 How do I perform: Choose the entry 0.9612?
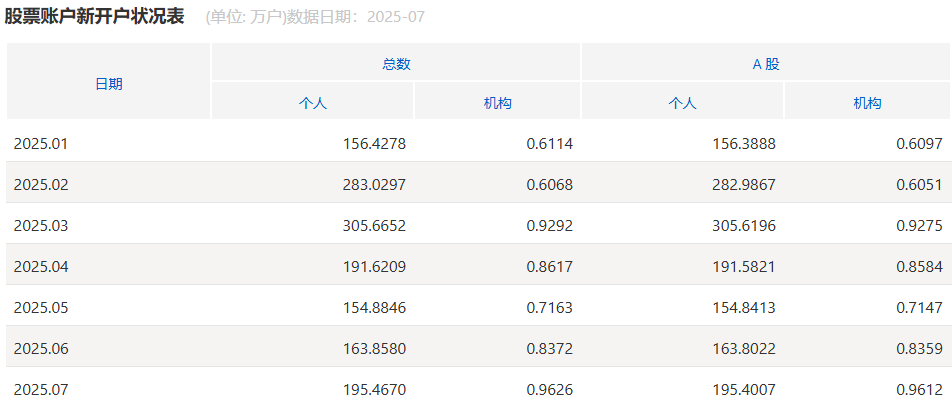[920, 390]
